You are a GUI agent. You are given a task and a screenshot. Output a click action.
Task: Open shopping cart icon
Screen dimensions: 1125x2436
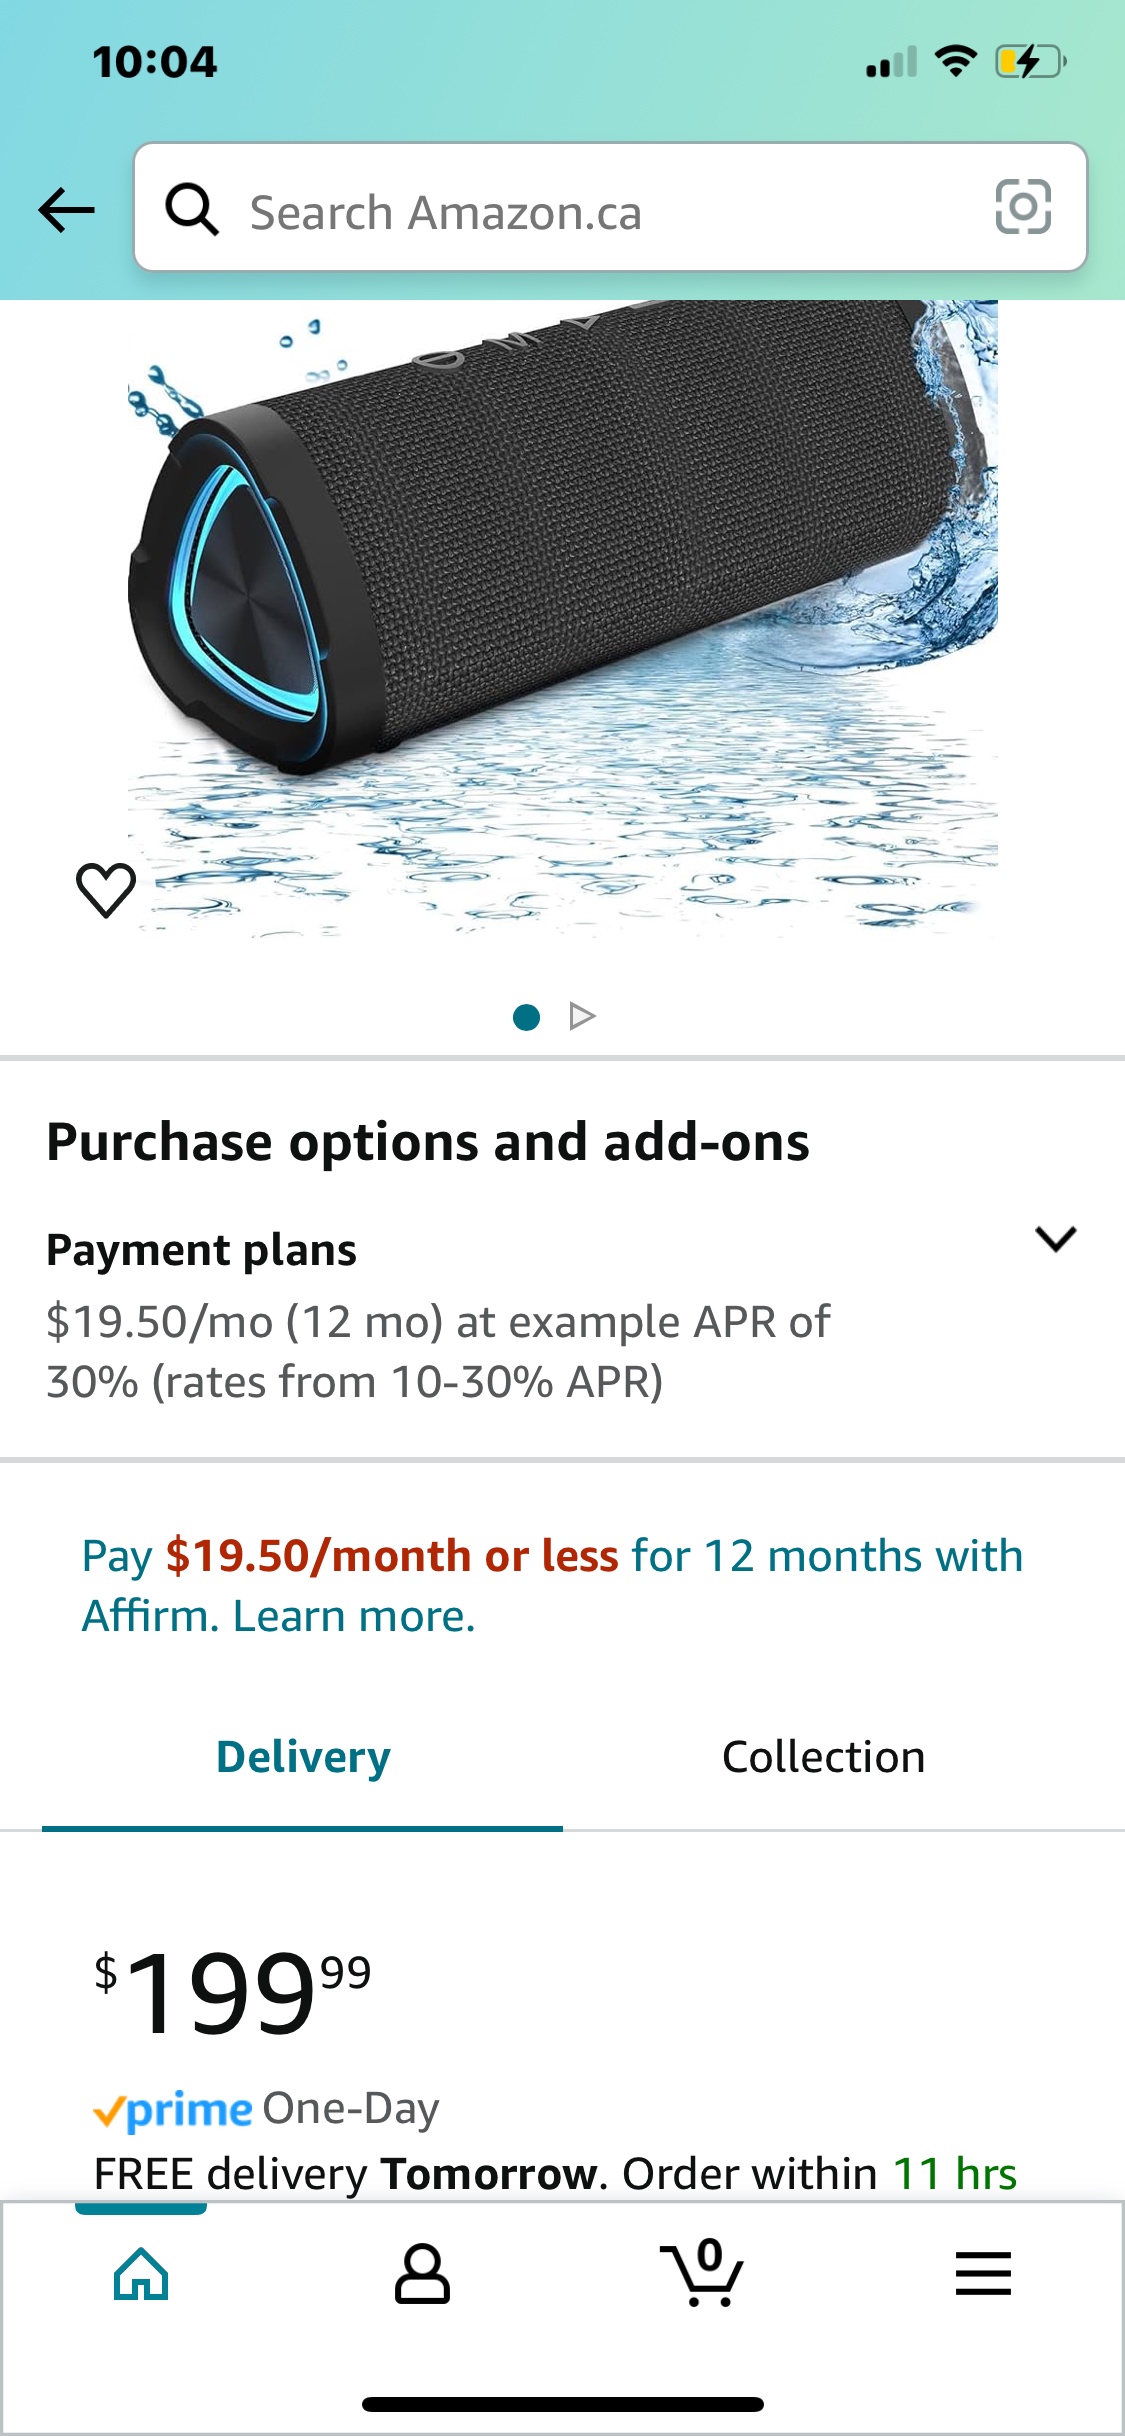pos(703,2271)
